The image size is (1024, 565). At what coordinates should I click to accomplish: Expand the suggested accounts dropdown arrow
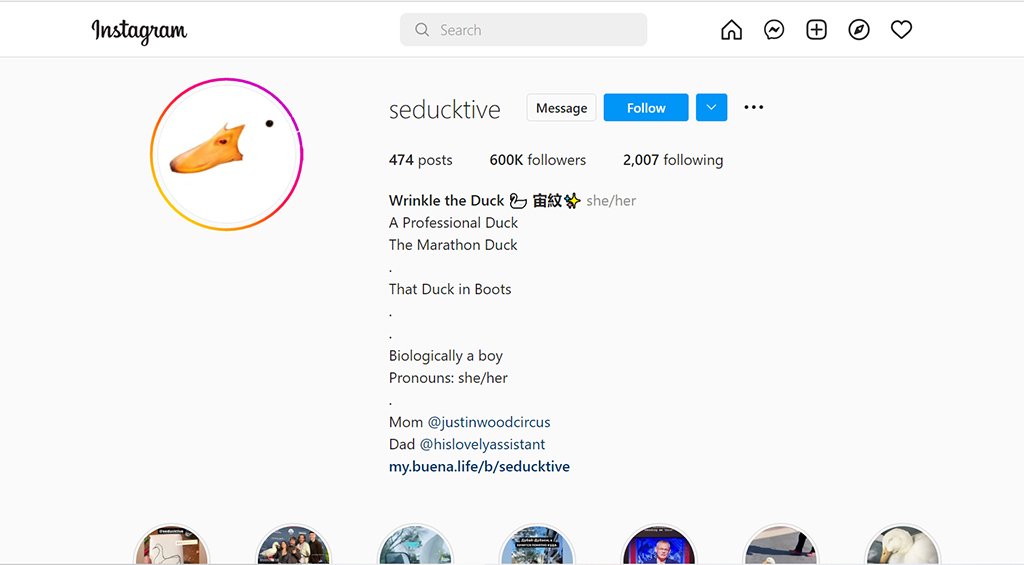click(x=711, y=107)
